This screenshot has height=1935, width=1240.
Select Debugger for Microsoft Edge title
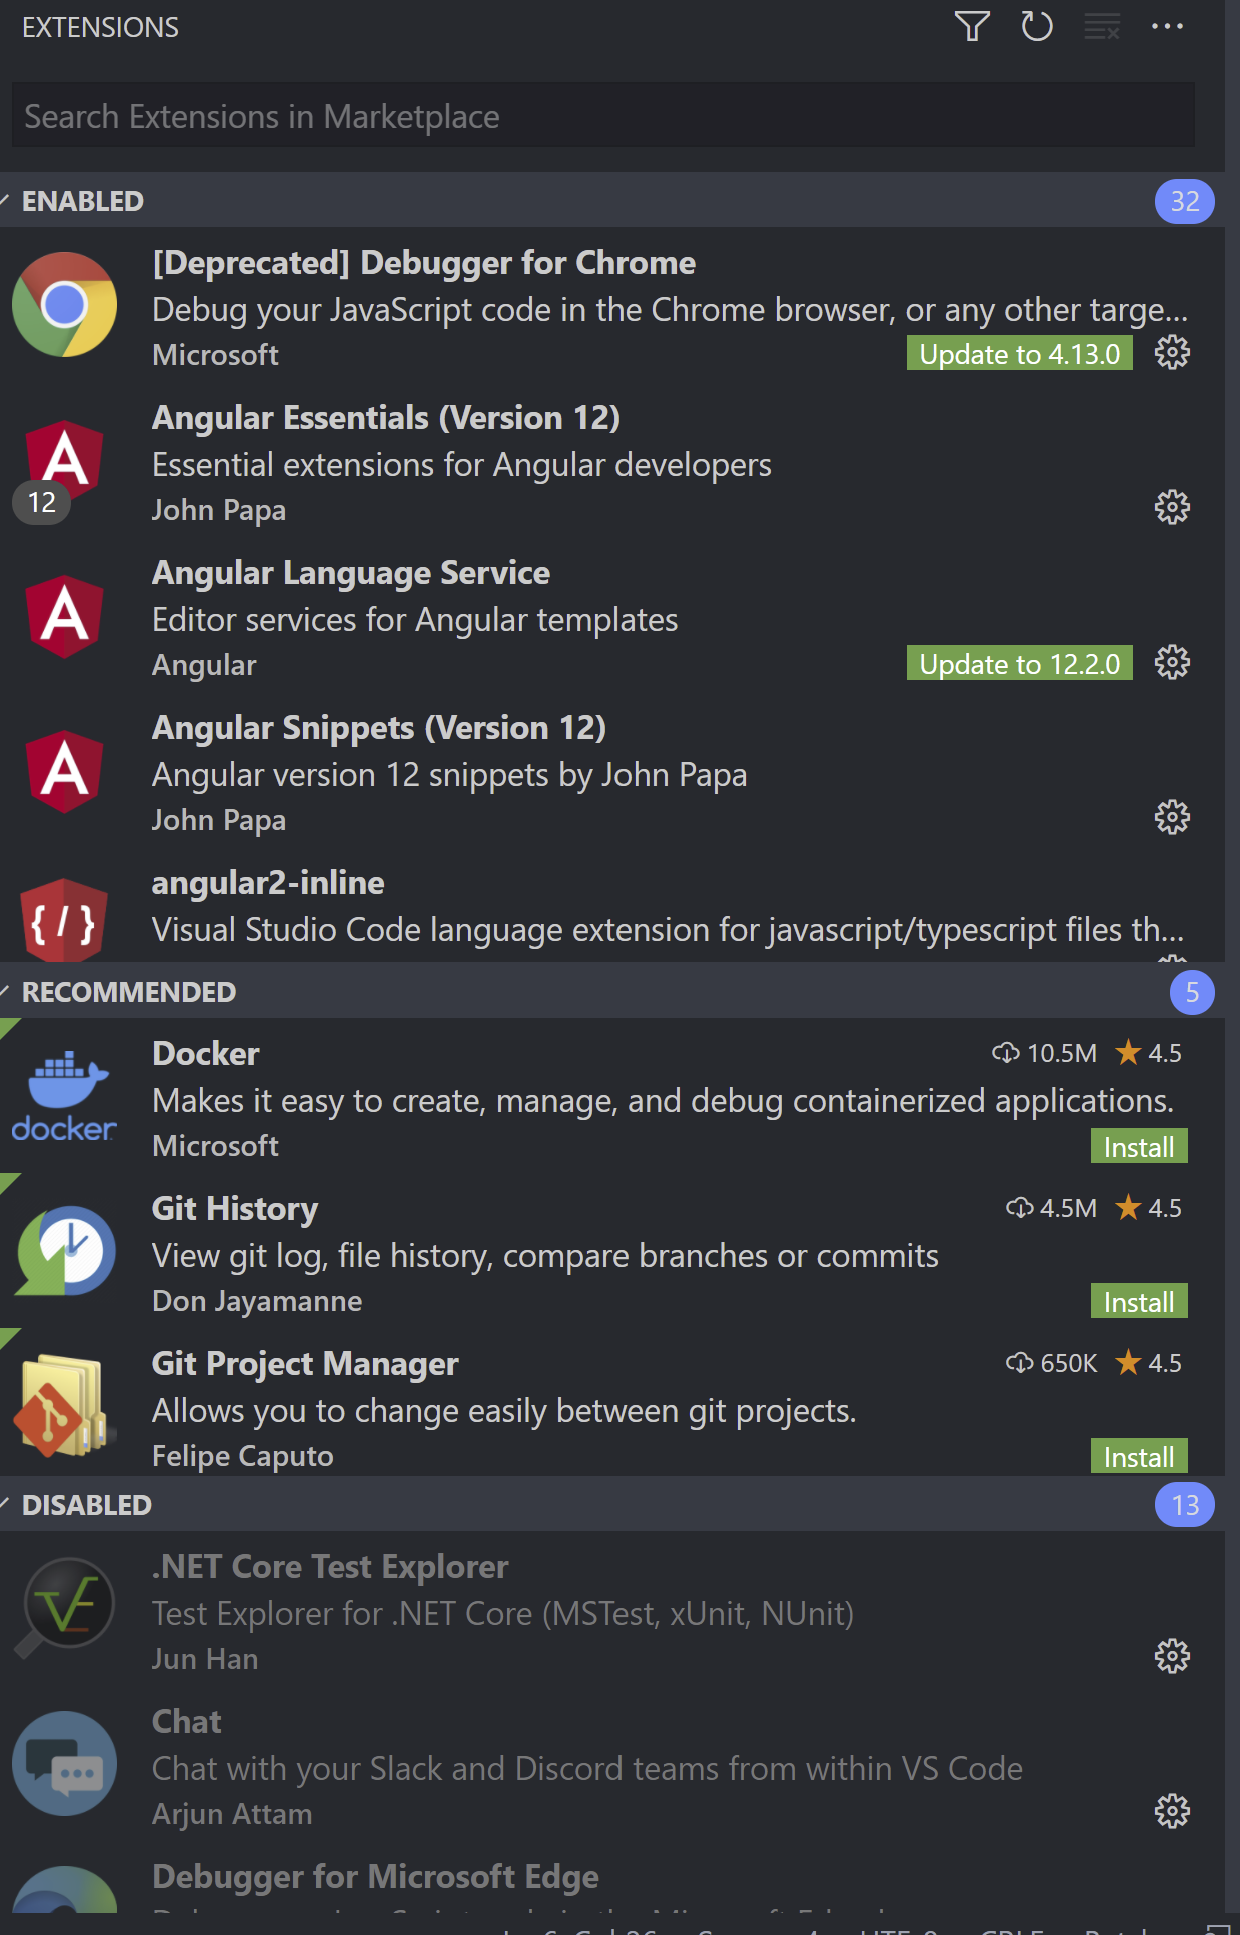pos(375,1877)
